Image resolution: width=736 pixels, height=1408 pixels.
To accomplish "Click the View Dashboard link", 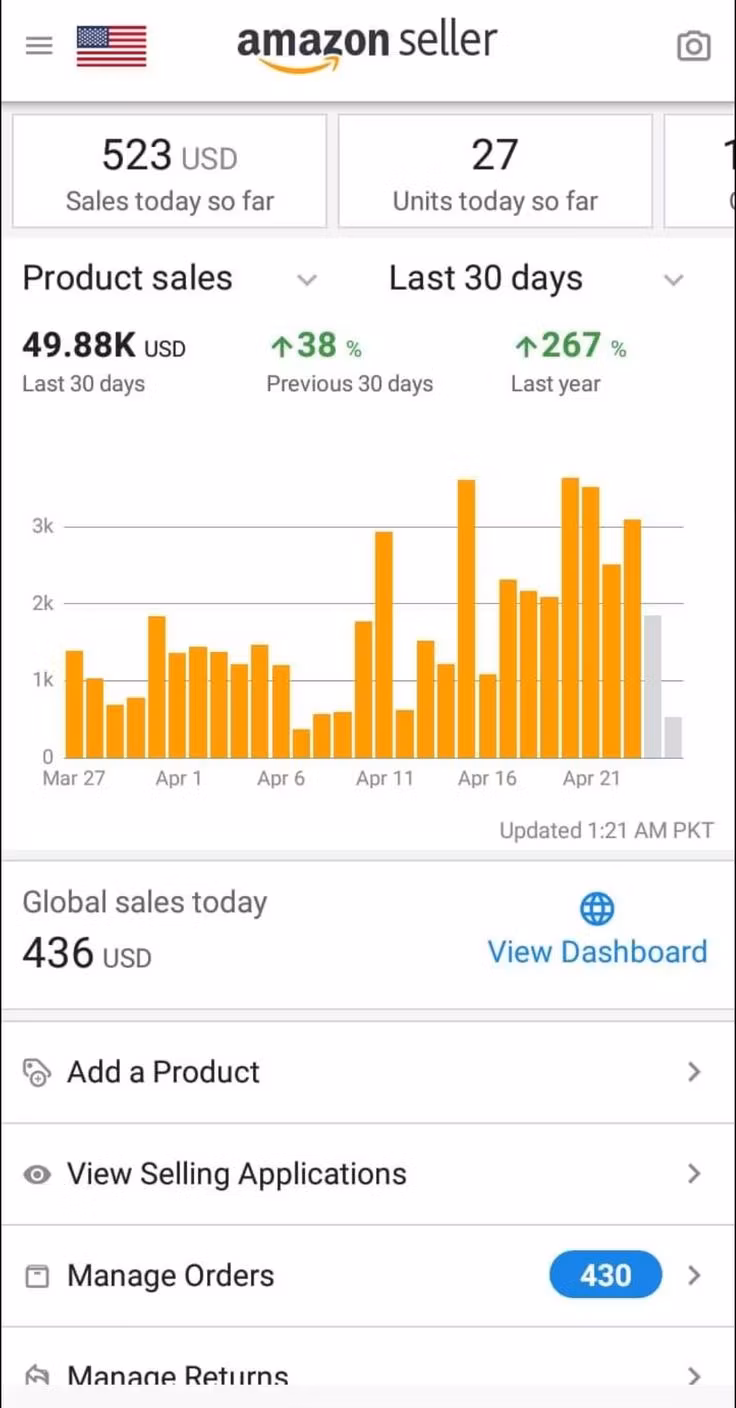I will [597, 952].
